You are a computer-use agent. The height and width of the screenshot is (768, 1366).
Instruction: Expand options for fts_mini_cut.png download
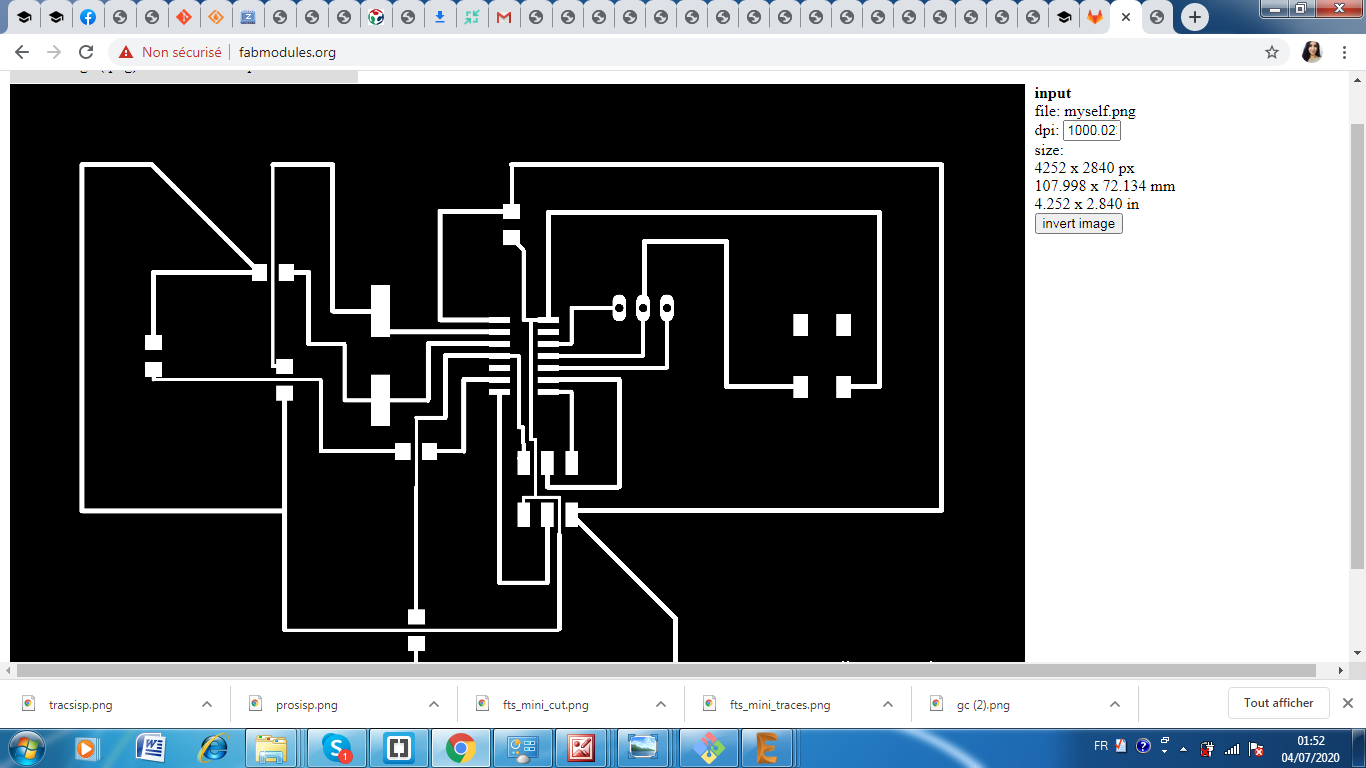661,704
